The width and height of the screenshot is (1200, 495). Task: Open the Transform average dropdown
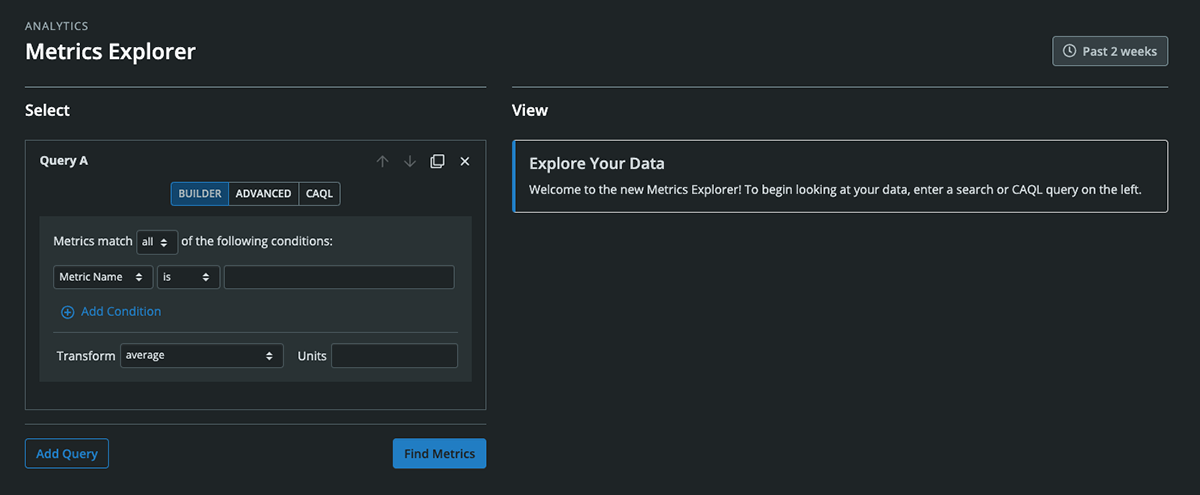tap(201, 356)
